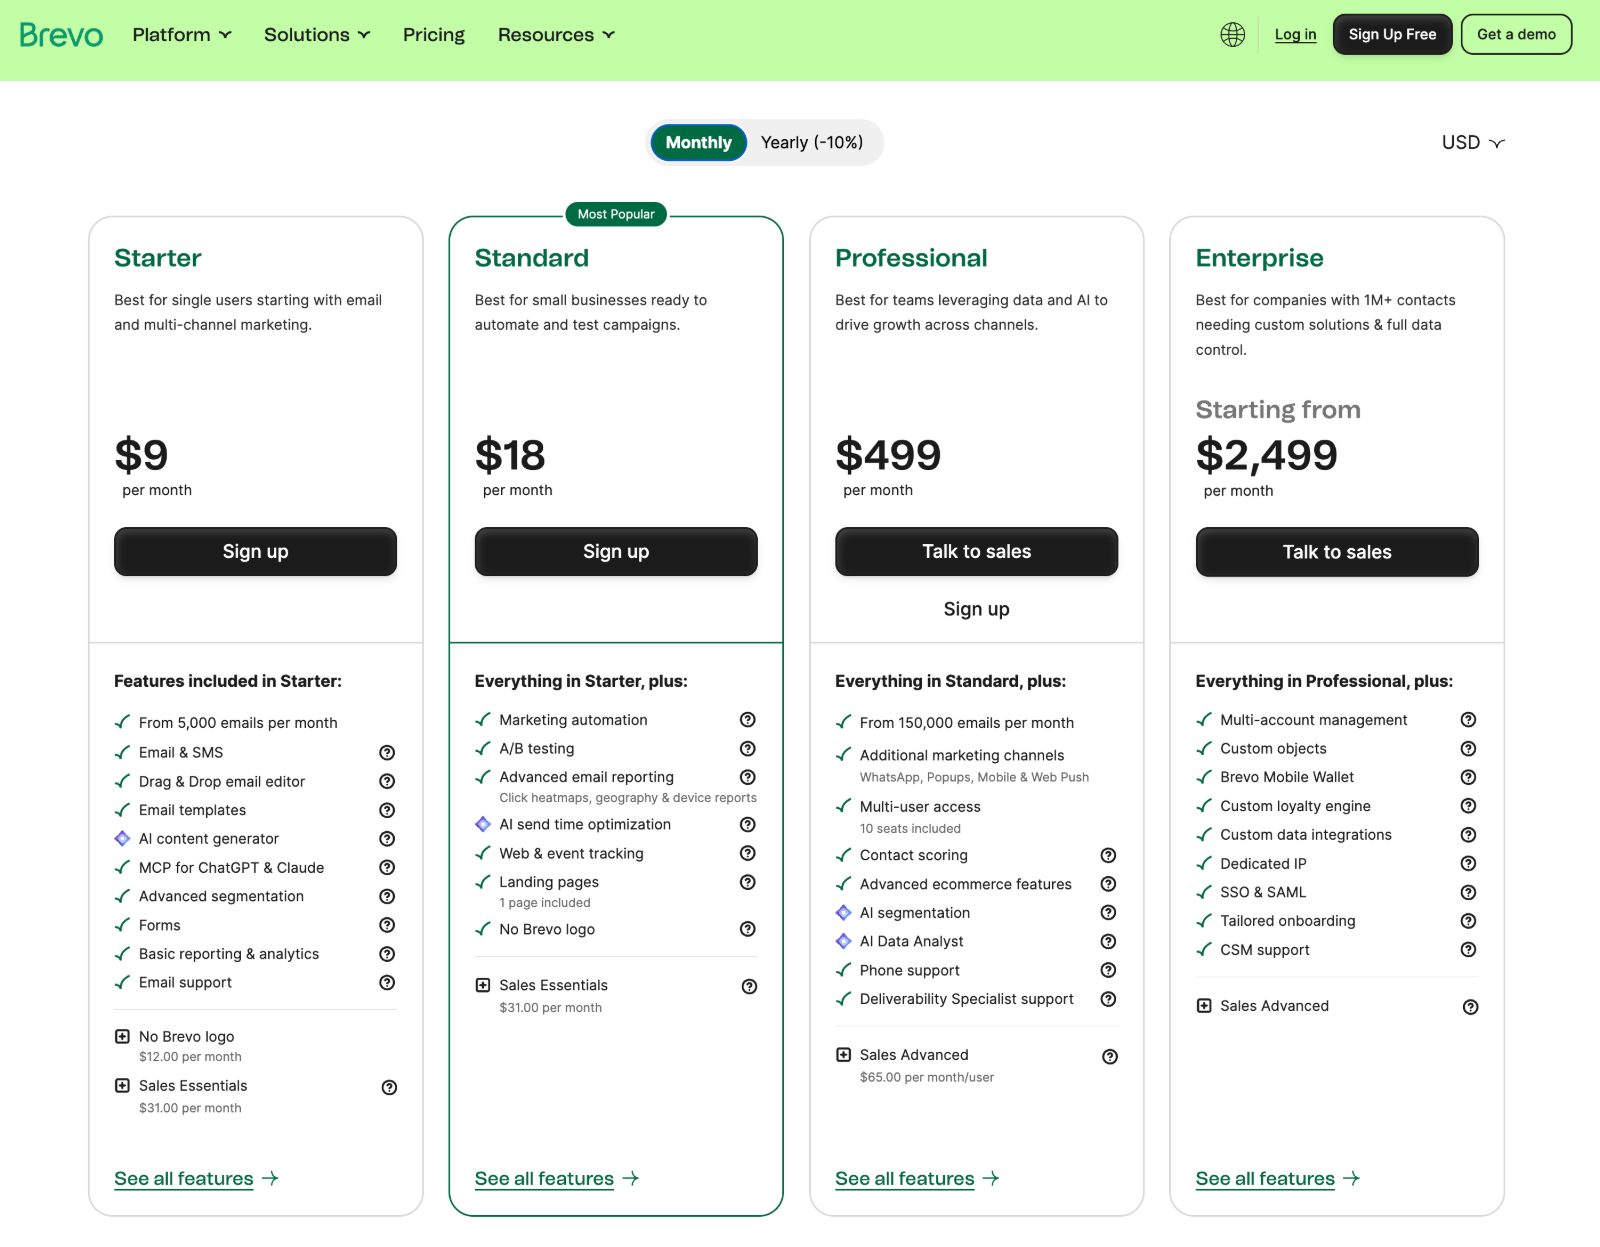Show help for Deliverability Specialist support
This screenshot has height=1247, width=1600.
pyautogui.click(x=1108, y=999)
